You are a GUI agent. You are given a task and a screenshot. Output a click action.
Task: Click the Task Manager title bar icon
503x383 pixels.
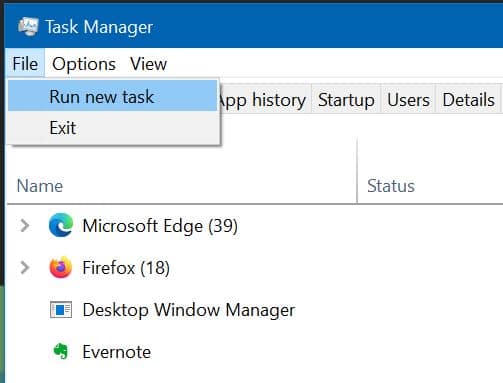28,27
